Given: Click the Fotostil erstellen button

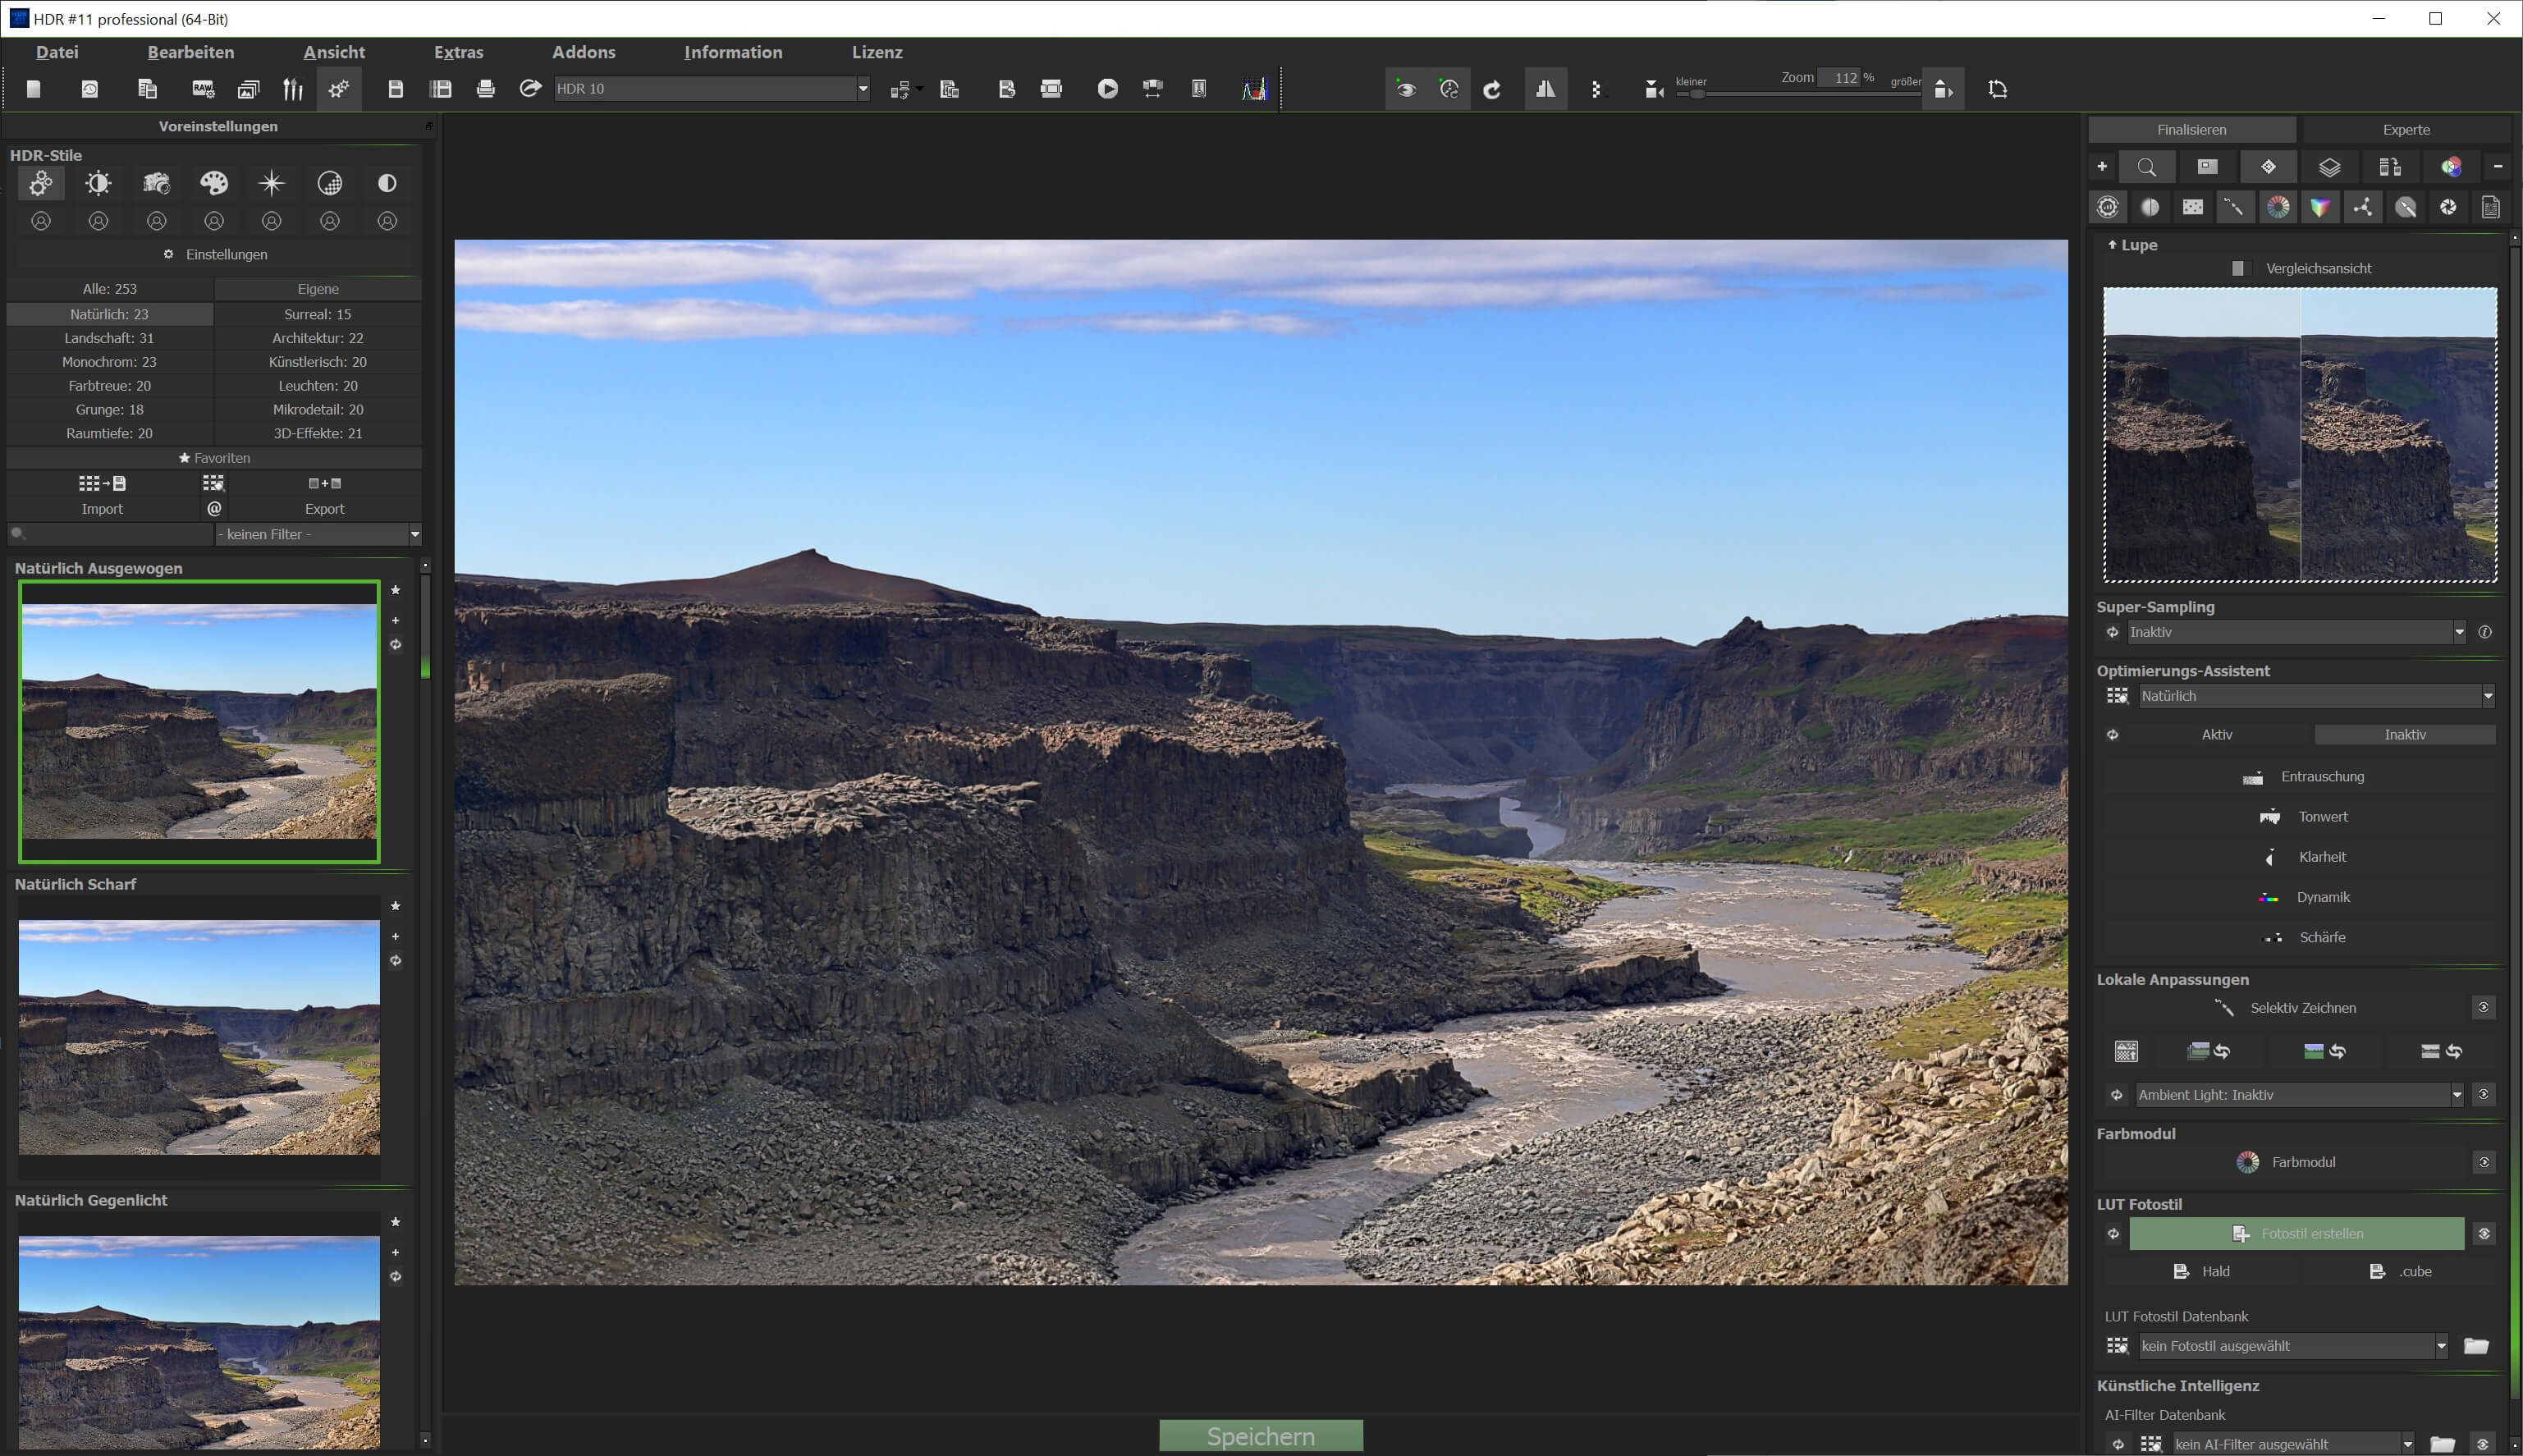Looking at the screenshot, I should point(2296,1234).
